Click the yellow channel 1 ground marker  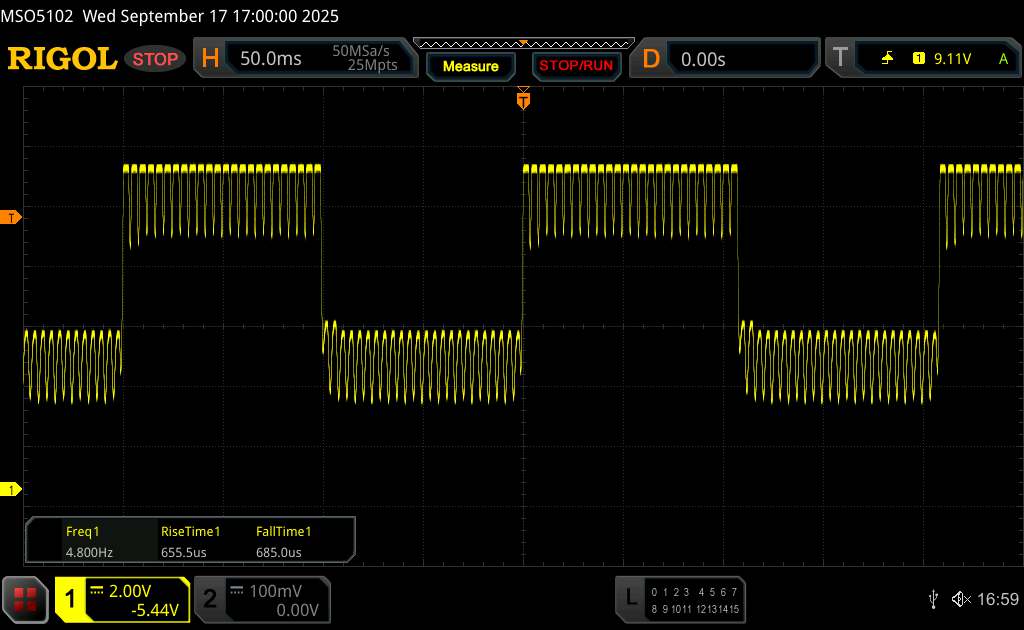[11, 489]
